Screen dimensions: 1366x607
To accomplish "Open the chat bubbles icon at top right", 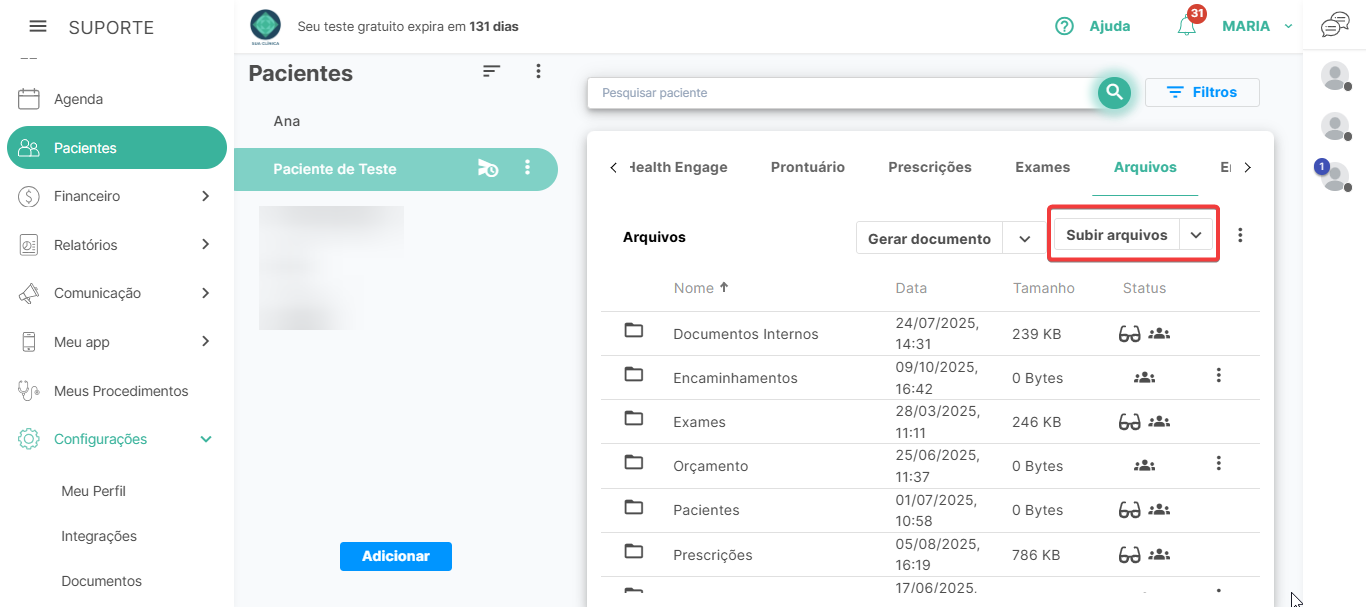I will [x=1335, y=26].
